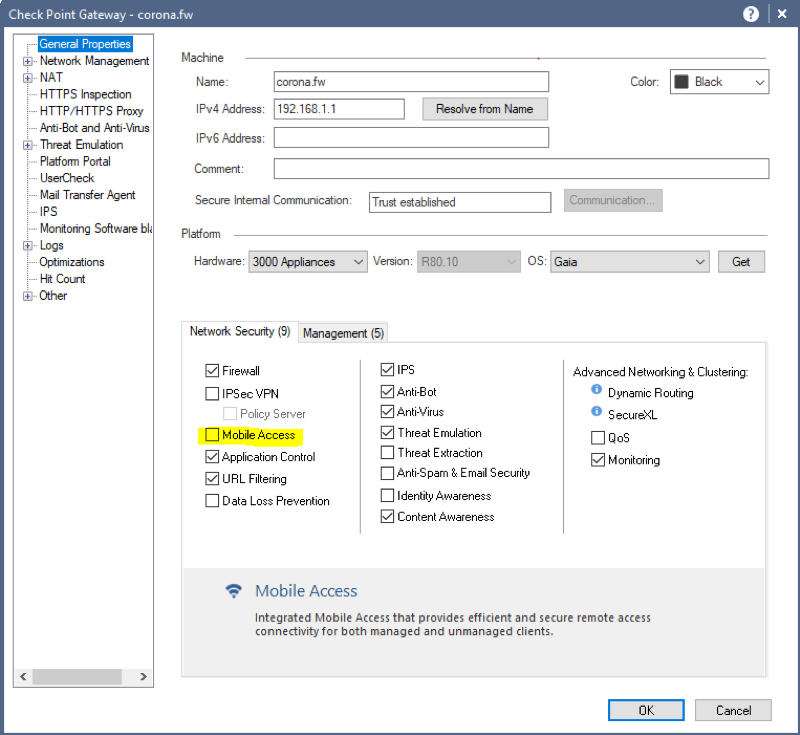This screenshot has width=800, height=735.
Task: Click the Mobile Access wifi icon
Action: [x=234, y=591]
